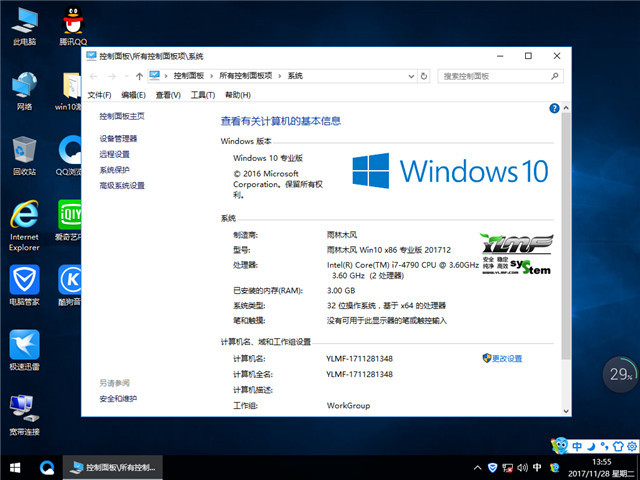The width and height of the screenshot is (640, 480).
Task: Click the input bar cartoon mascot icon
Action: 560,445
